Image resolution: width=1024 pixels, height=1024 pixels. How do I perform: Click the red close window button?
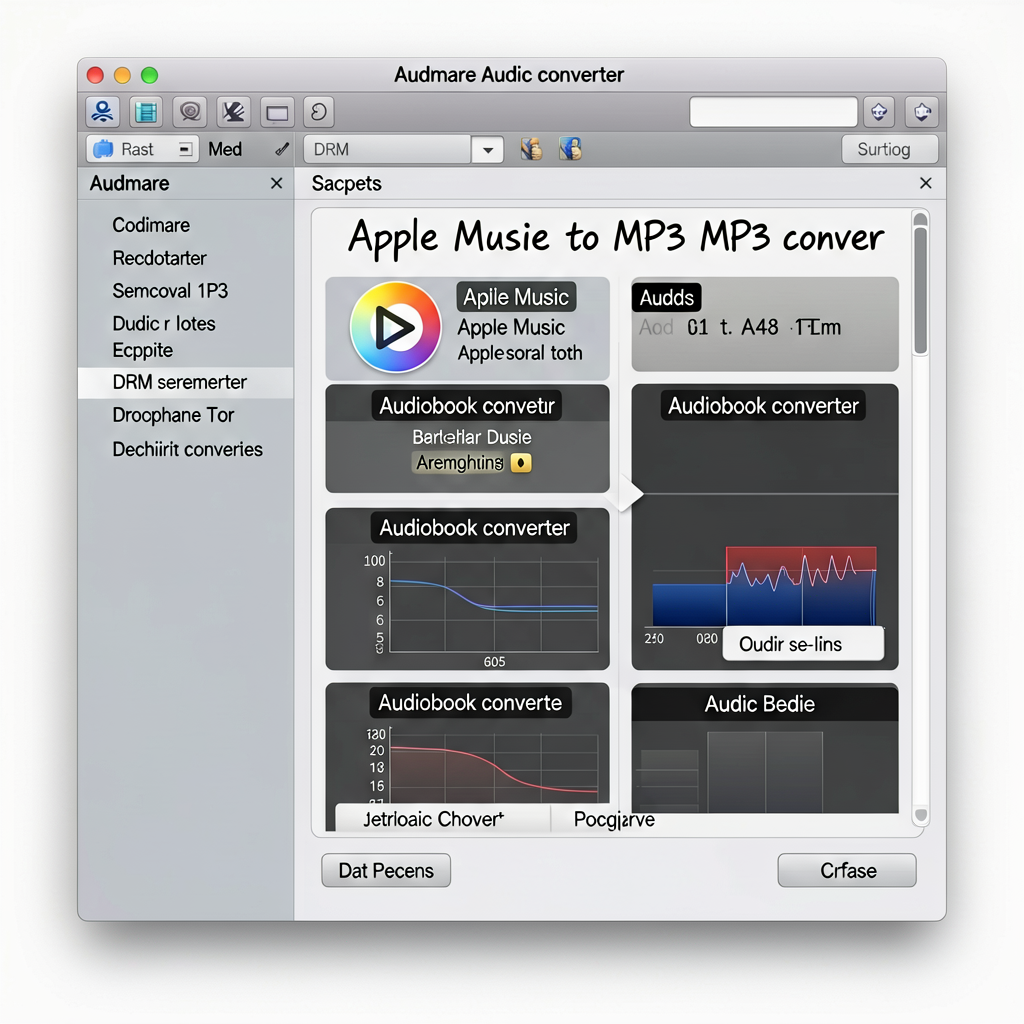[x=95, y=75]
